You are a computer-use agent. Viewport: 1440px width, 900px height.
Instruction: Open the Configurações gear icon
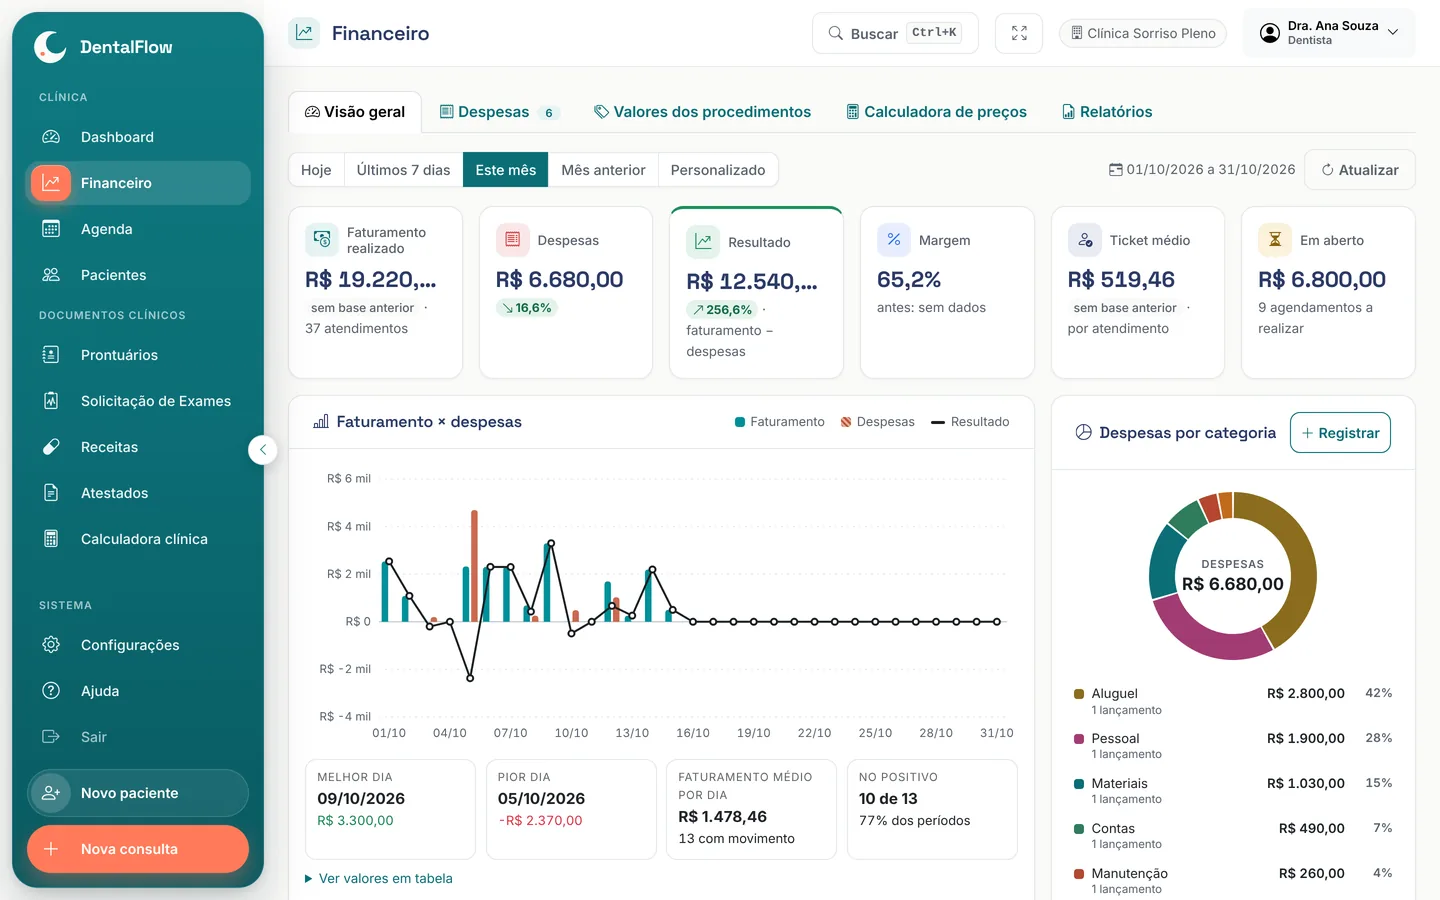(x=51, y=645)
